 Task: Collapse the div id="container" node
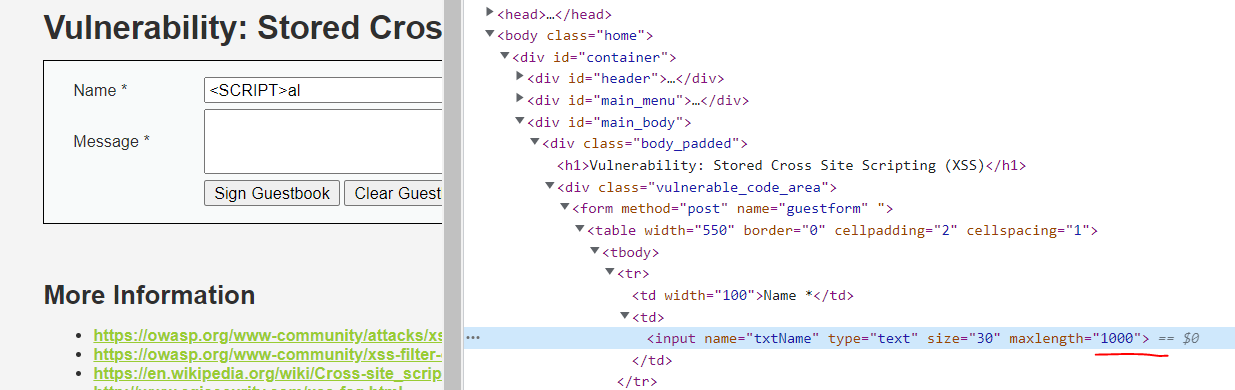(x=505, y=57)
